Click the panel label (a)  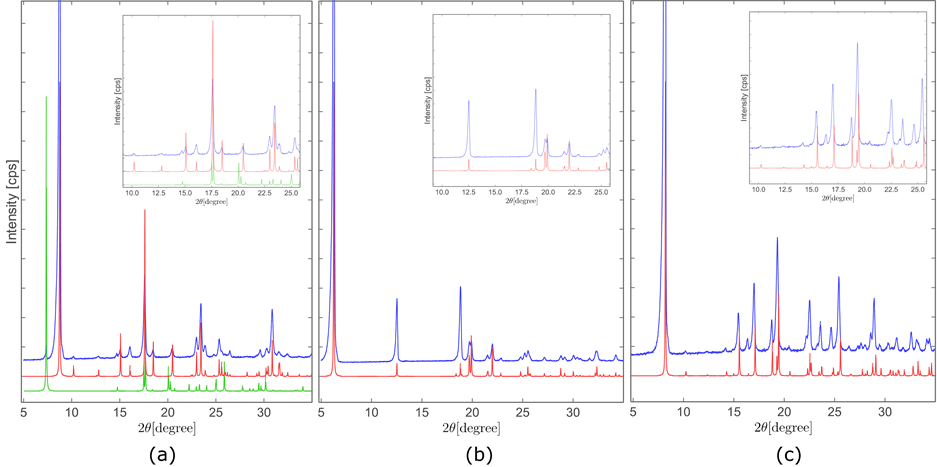point(161,456)
